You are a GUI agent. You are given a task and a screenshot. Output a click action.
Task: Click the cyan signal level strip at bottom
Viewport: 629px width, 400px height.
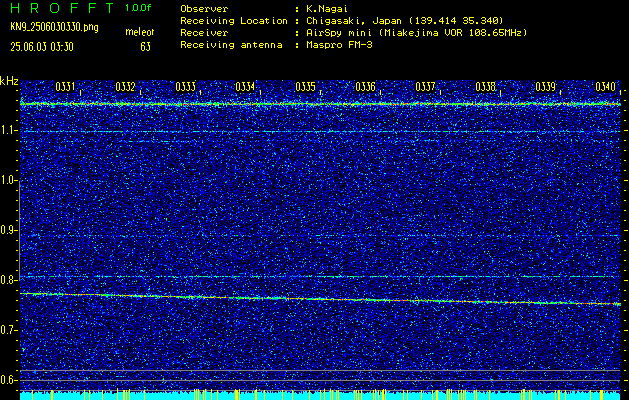(320, 396)
